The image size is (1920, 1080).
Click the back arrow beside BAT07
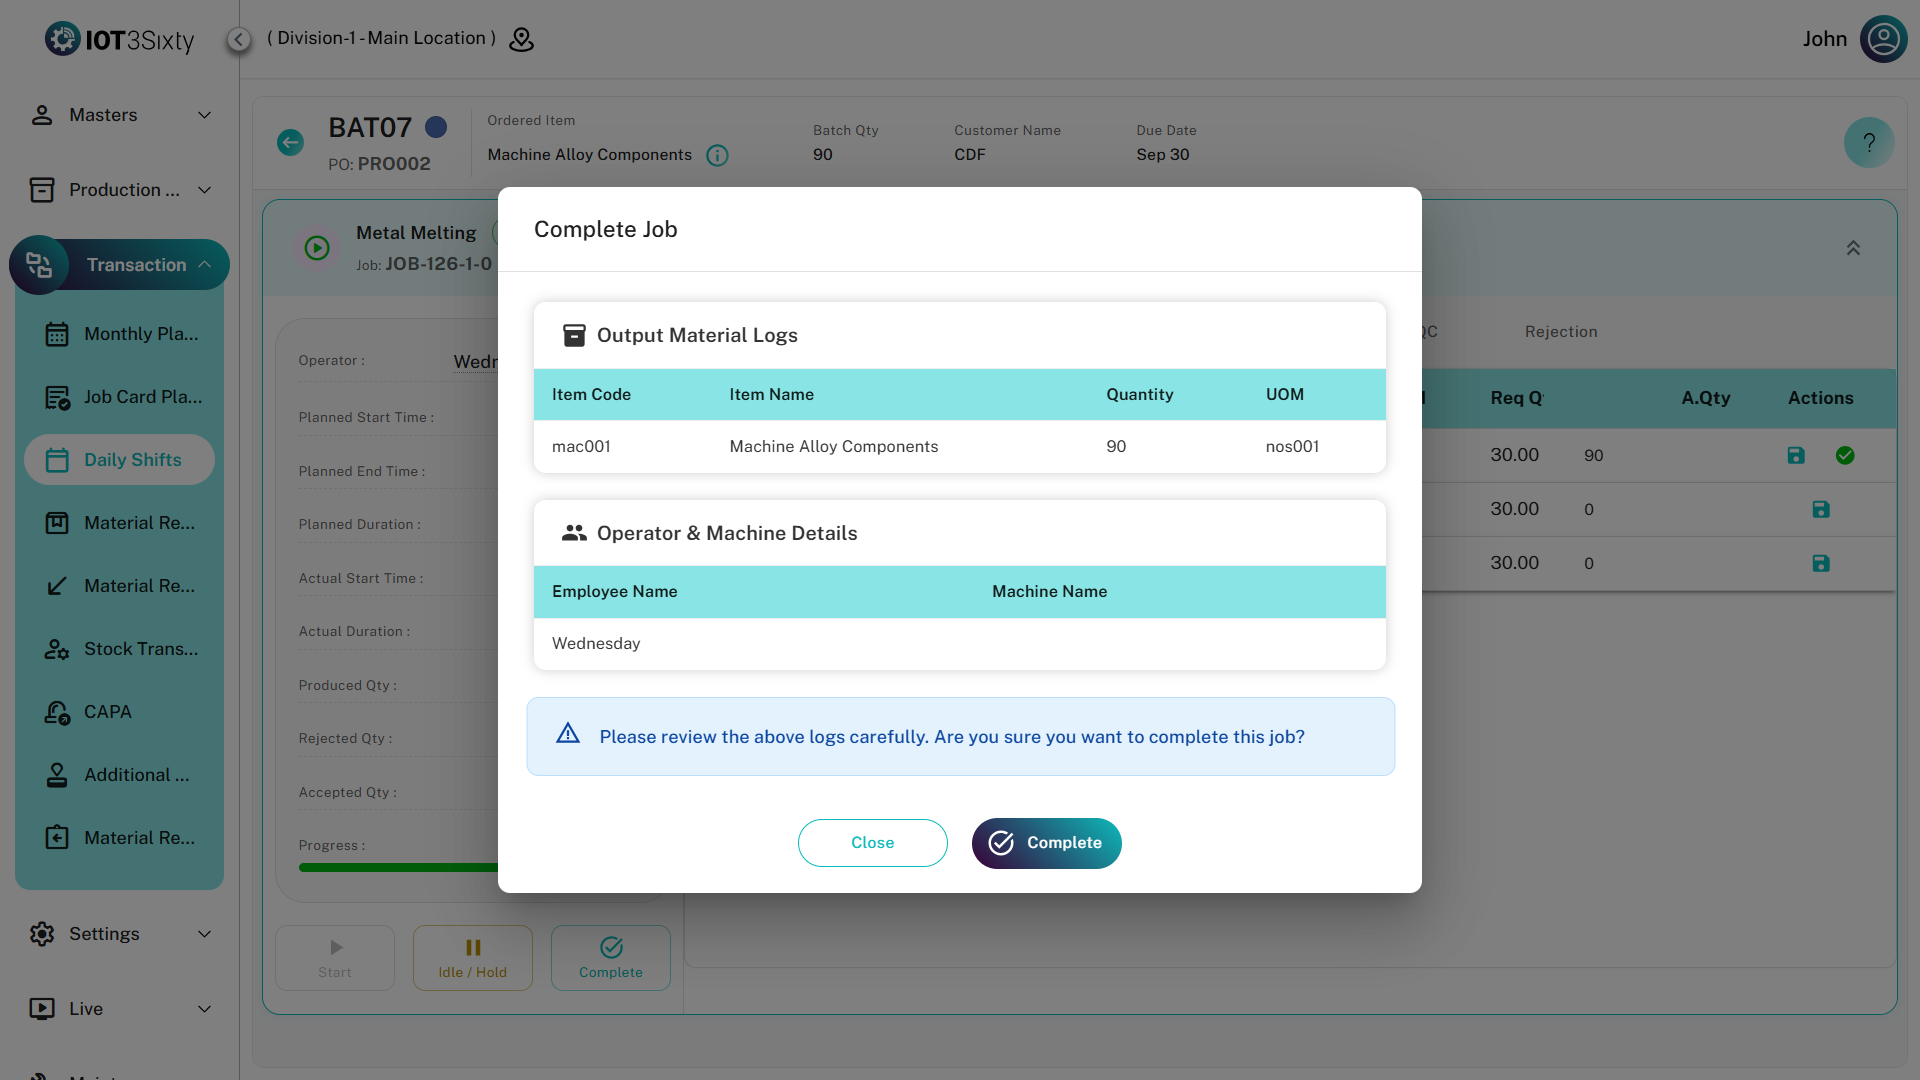pos(290,143)
